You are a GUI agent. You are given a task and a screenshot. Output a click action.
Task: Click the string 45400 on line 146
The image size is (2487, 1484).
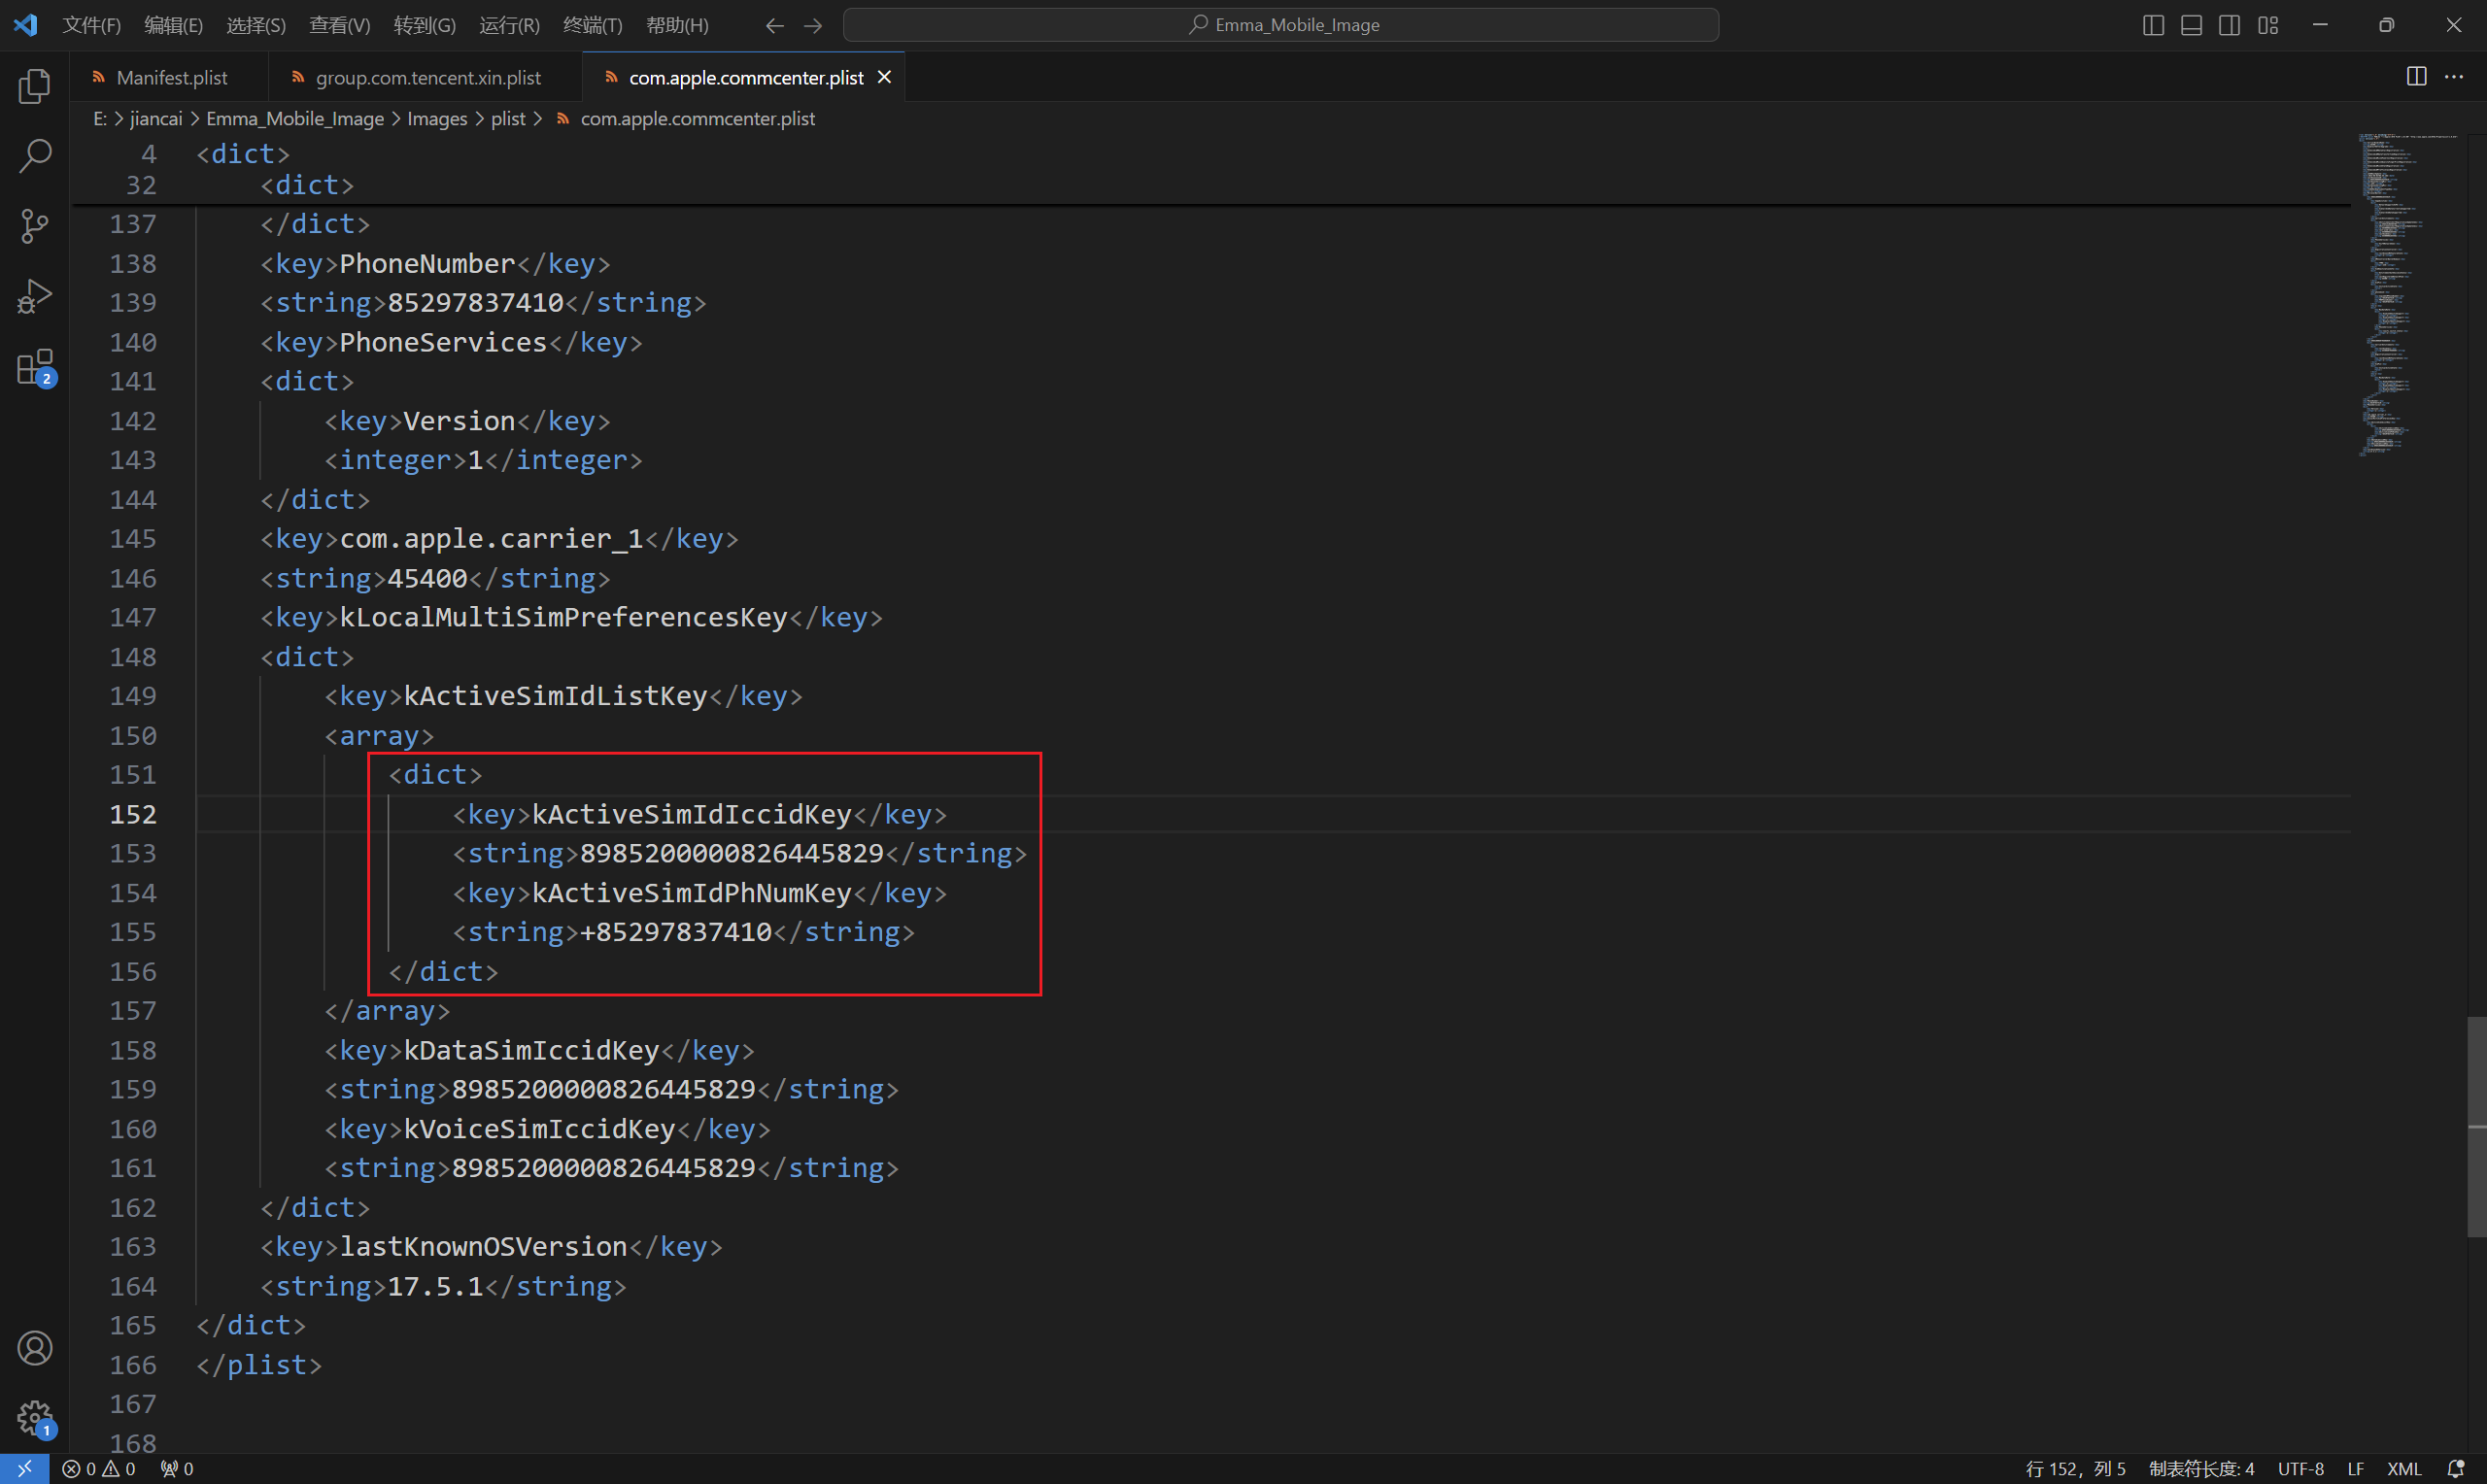[x=427, y=578]
